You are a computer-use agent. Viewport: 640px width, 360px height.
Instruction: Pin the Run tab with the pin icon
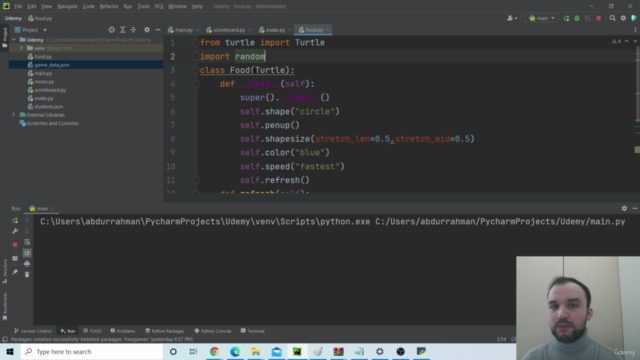[x=15, y=272]
